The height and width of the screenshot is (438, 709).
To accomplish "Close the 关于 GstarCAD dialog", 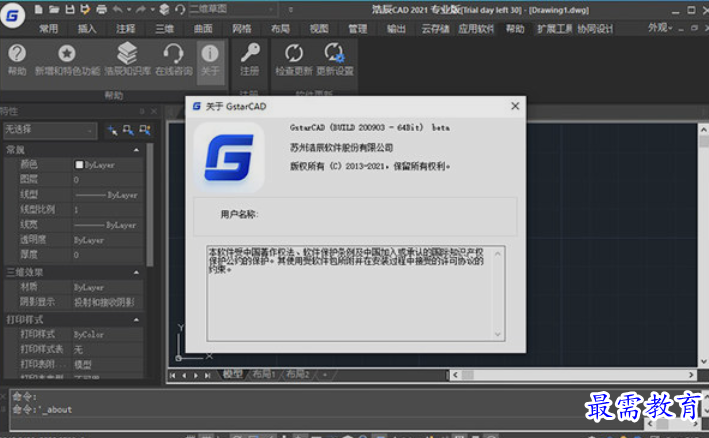I will point(515,106).
